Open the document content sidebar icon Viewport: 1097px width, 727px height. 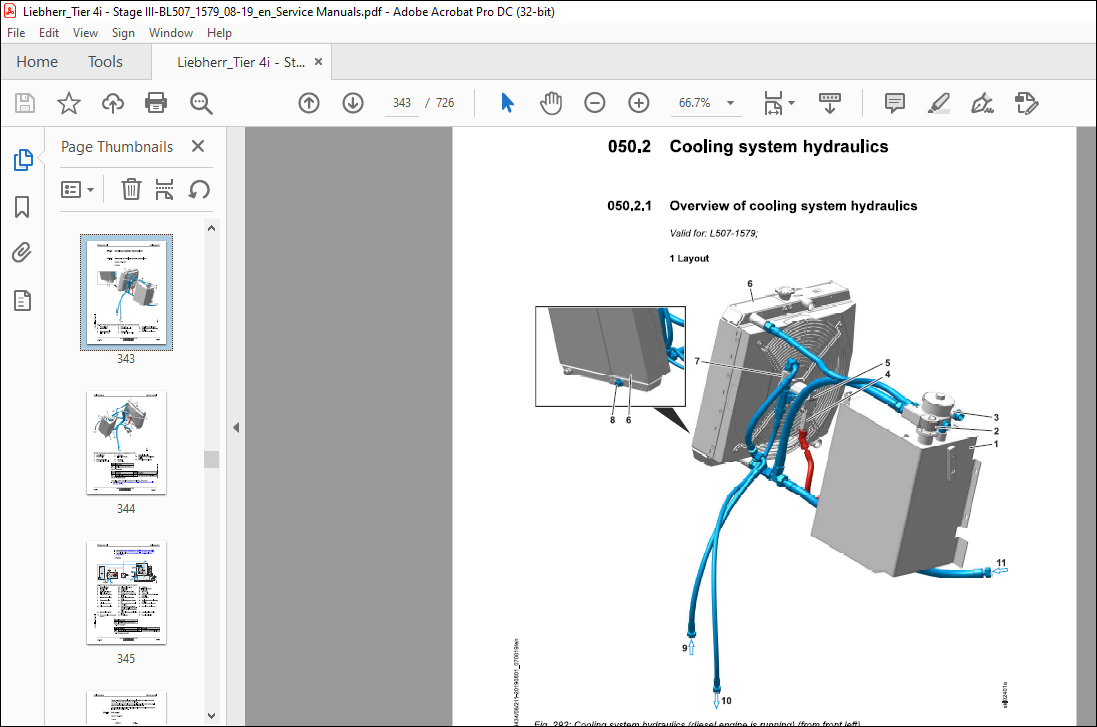[22, 301]
